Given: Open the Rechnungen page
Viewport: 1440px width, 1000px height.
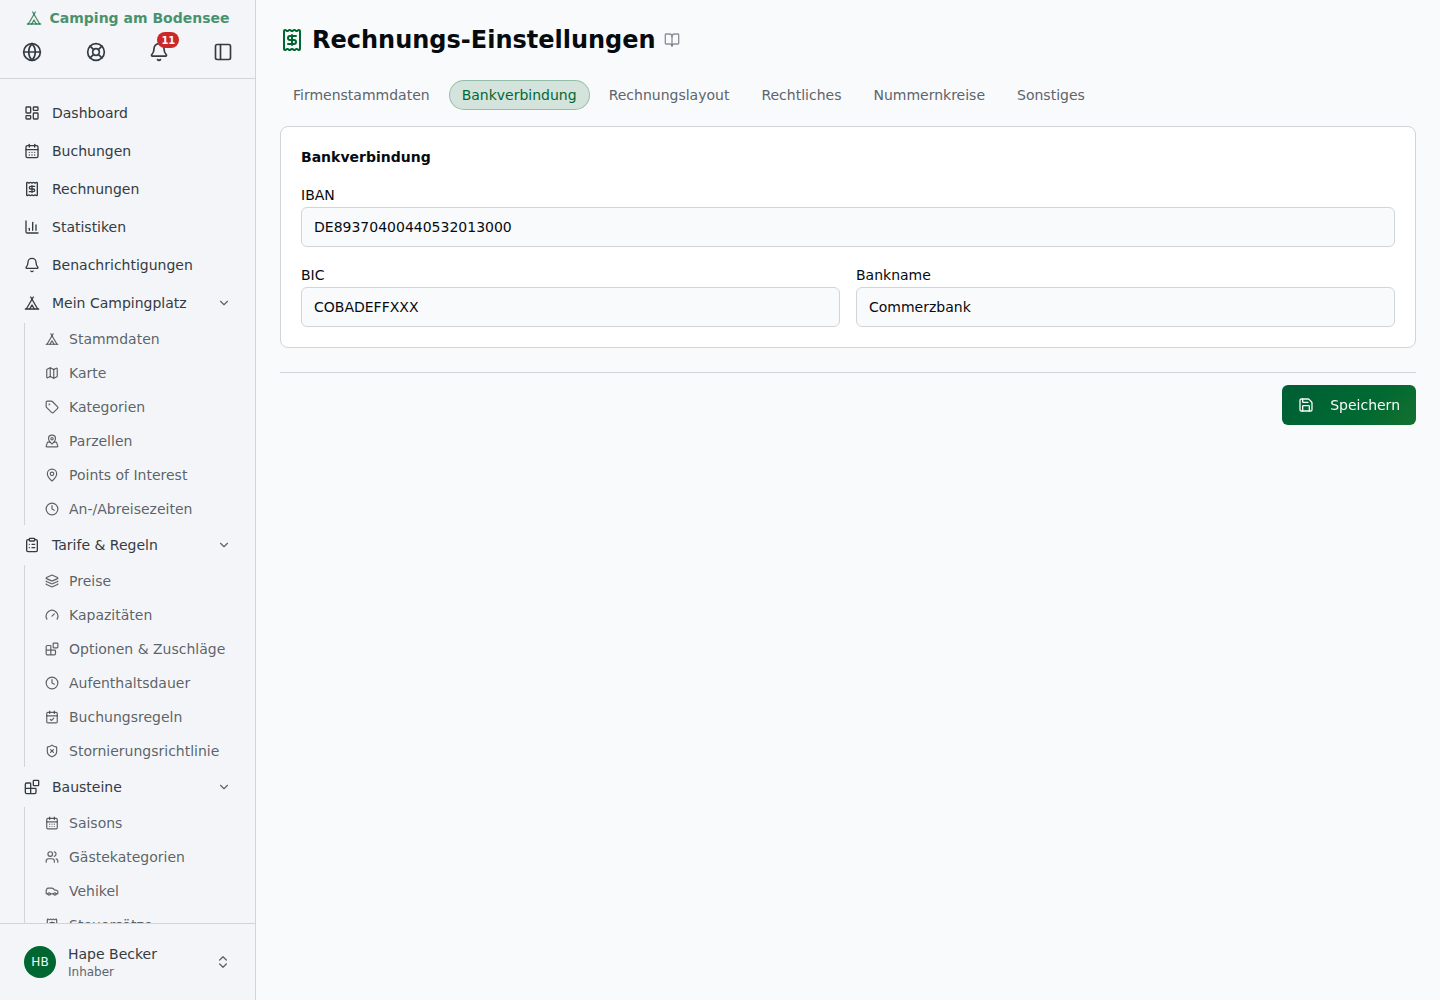Looking at the screenshot, I should point(128,189).
